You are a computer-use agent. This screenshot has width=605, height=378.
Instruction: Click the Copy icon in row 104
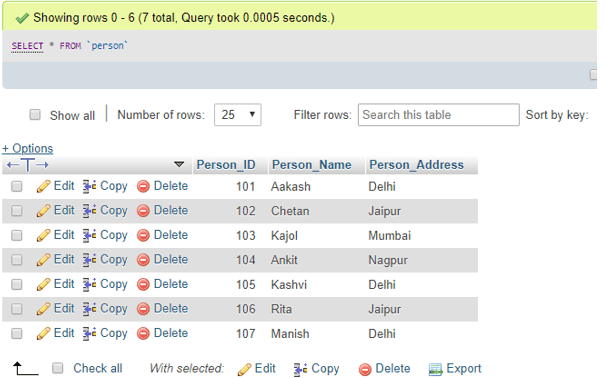(90, 260)
